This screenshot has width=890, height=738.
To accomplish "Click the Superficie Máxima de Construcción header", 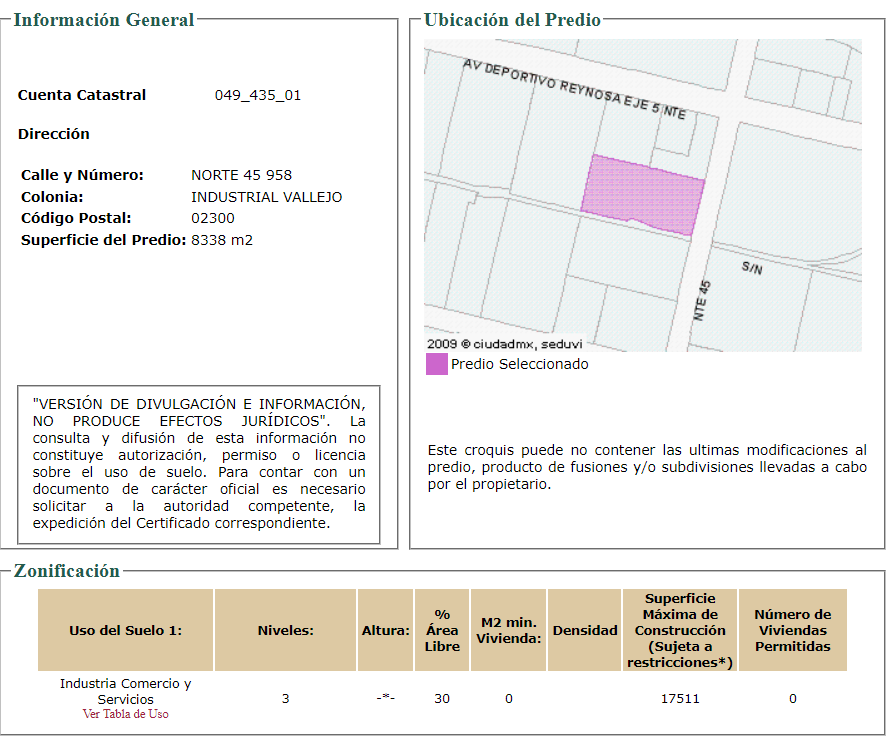I will tap(680, 630).
